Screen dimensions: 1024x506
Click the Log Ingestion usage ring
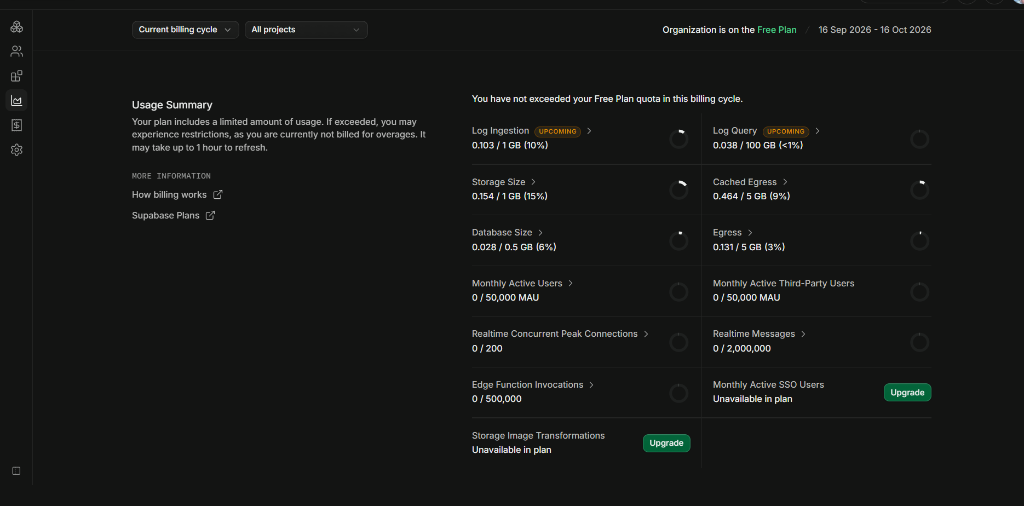click(x=679, y=138)
